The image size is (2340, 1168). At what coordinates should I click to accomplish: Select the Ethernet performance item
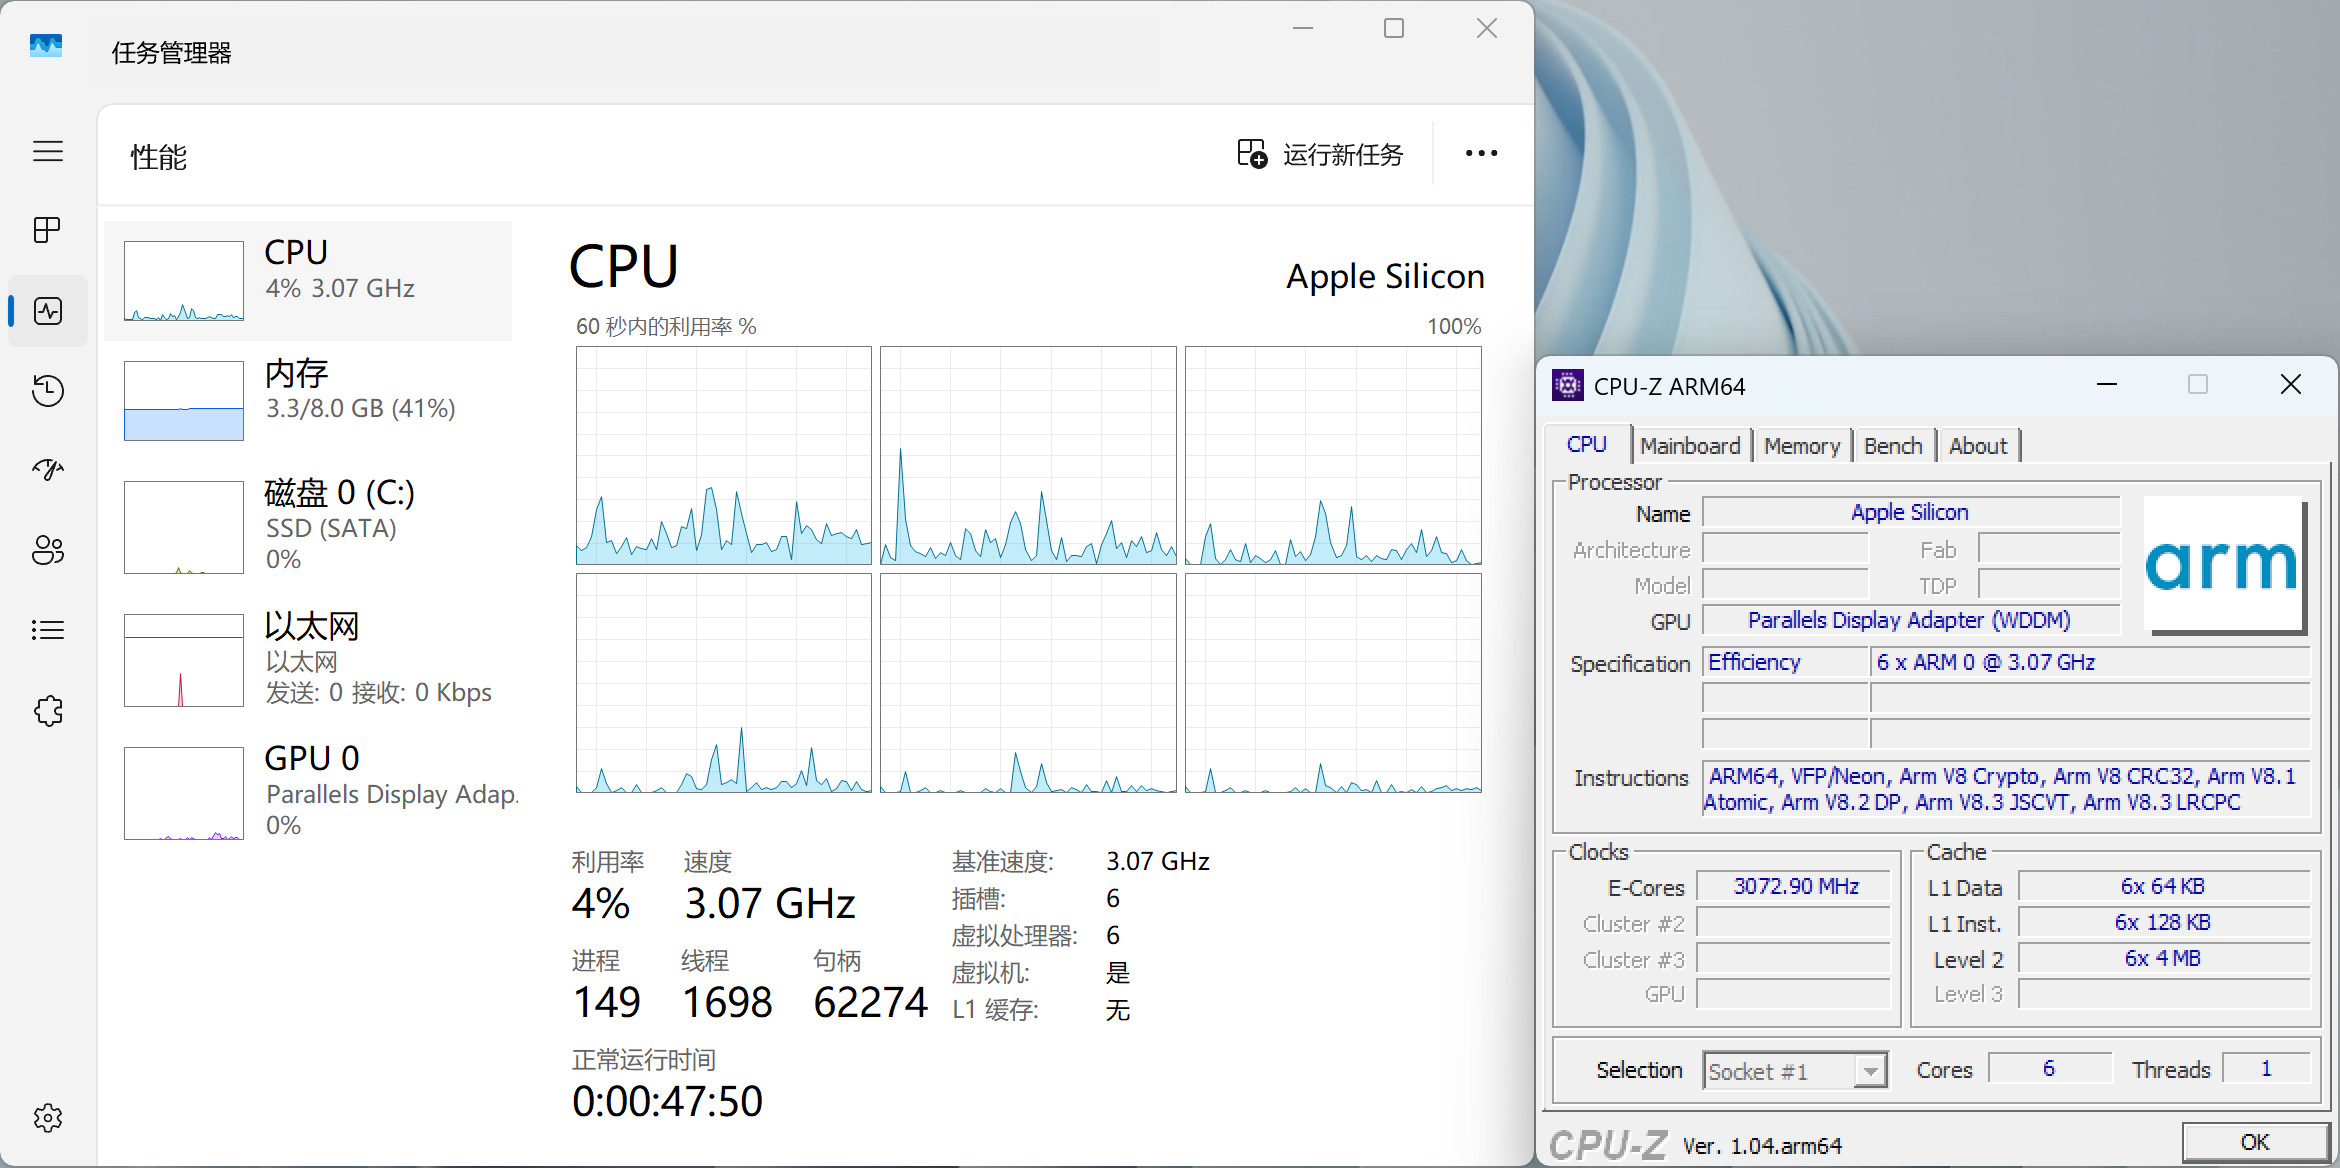(x=308, y=658)
